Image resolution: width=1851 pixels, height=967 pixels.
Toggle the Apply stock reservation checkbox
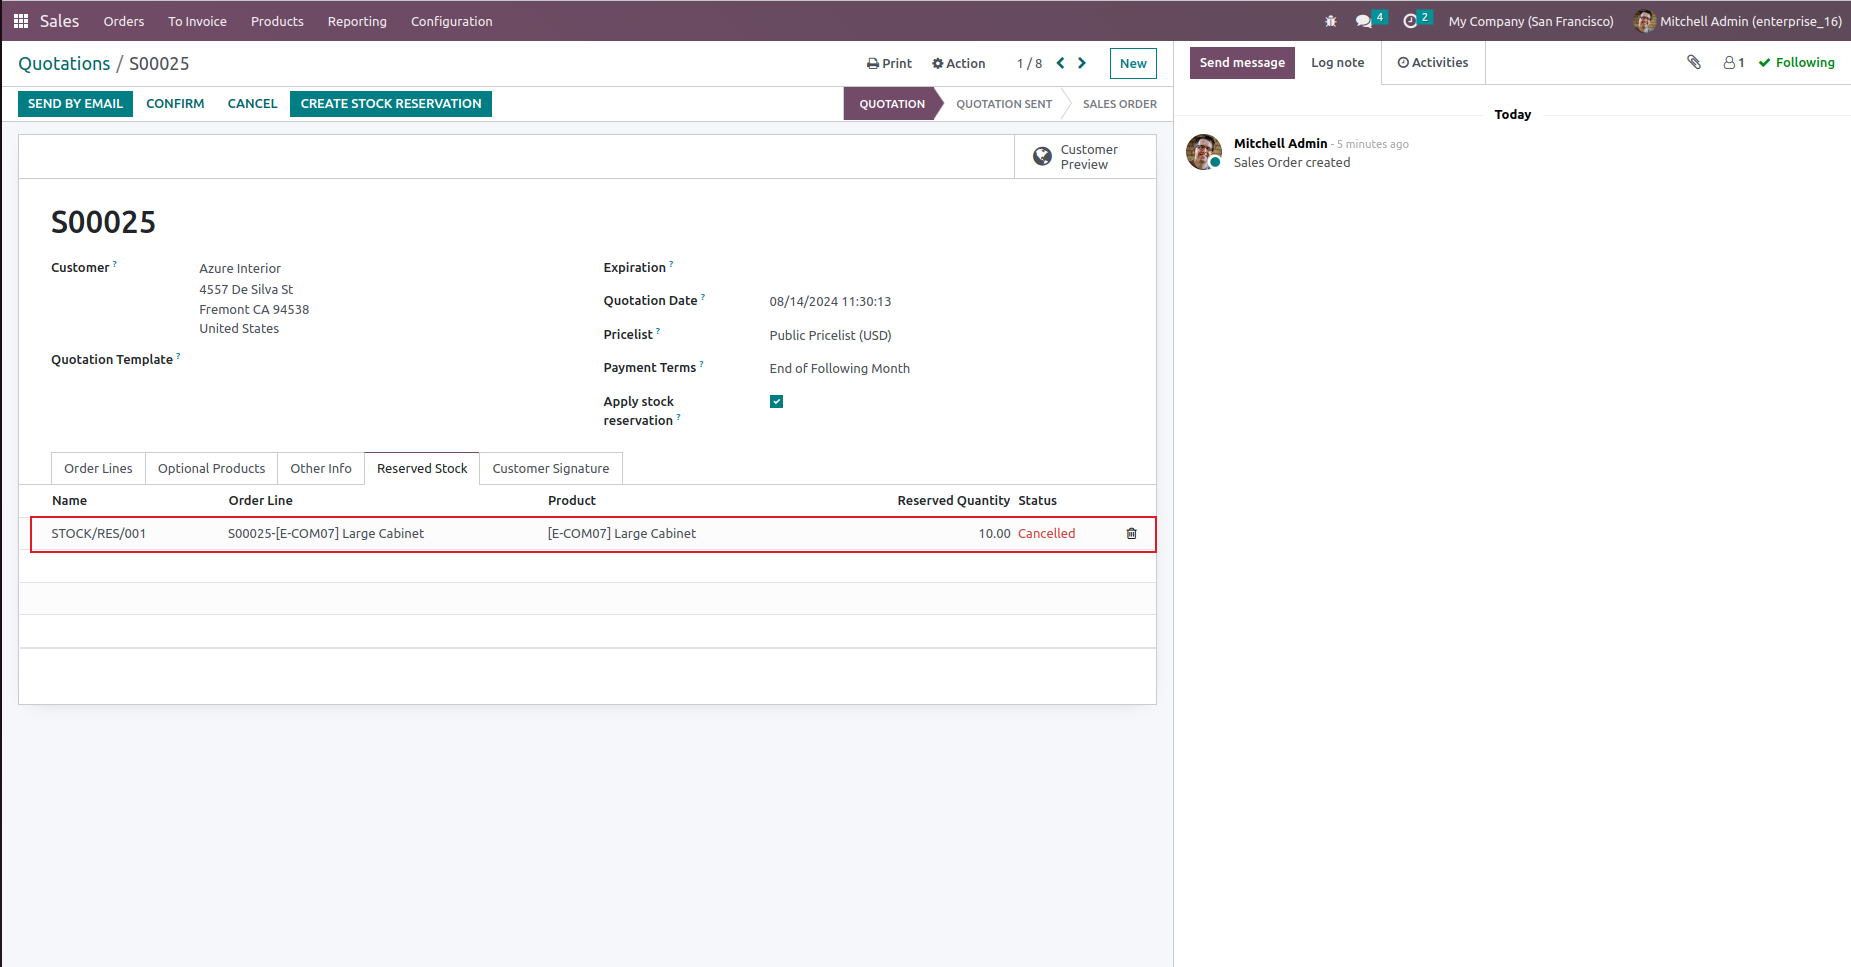tap(776, 401)
